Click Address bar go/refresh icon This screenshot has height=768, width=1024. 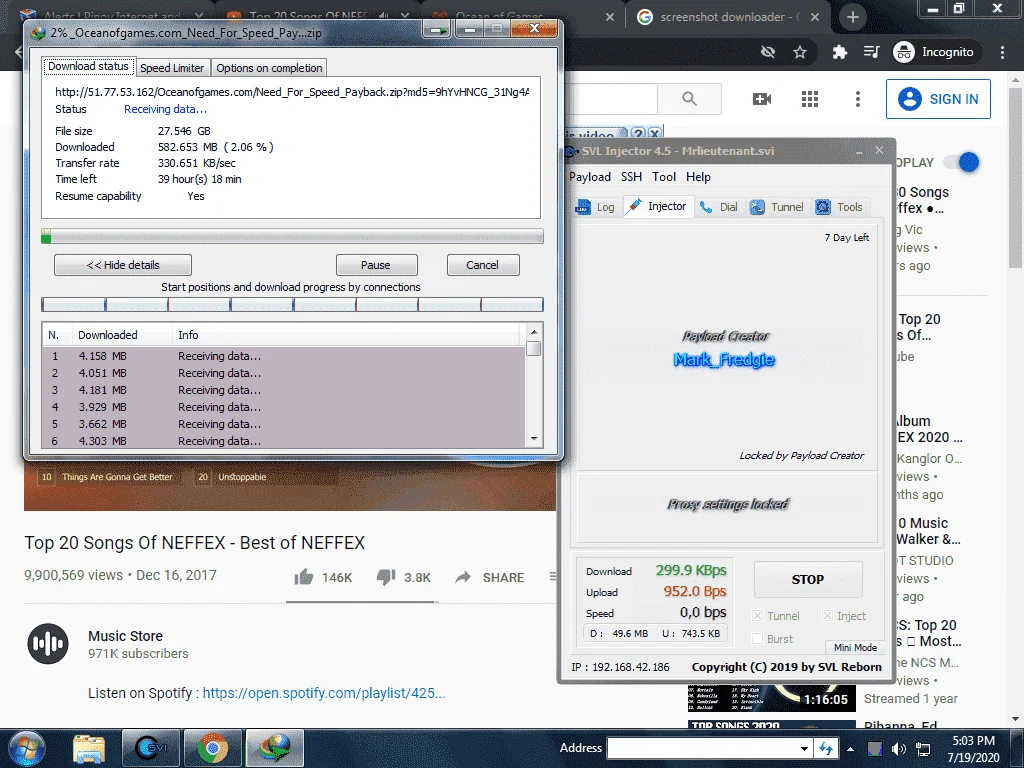coord(826,748)
